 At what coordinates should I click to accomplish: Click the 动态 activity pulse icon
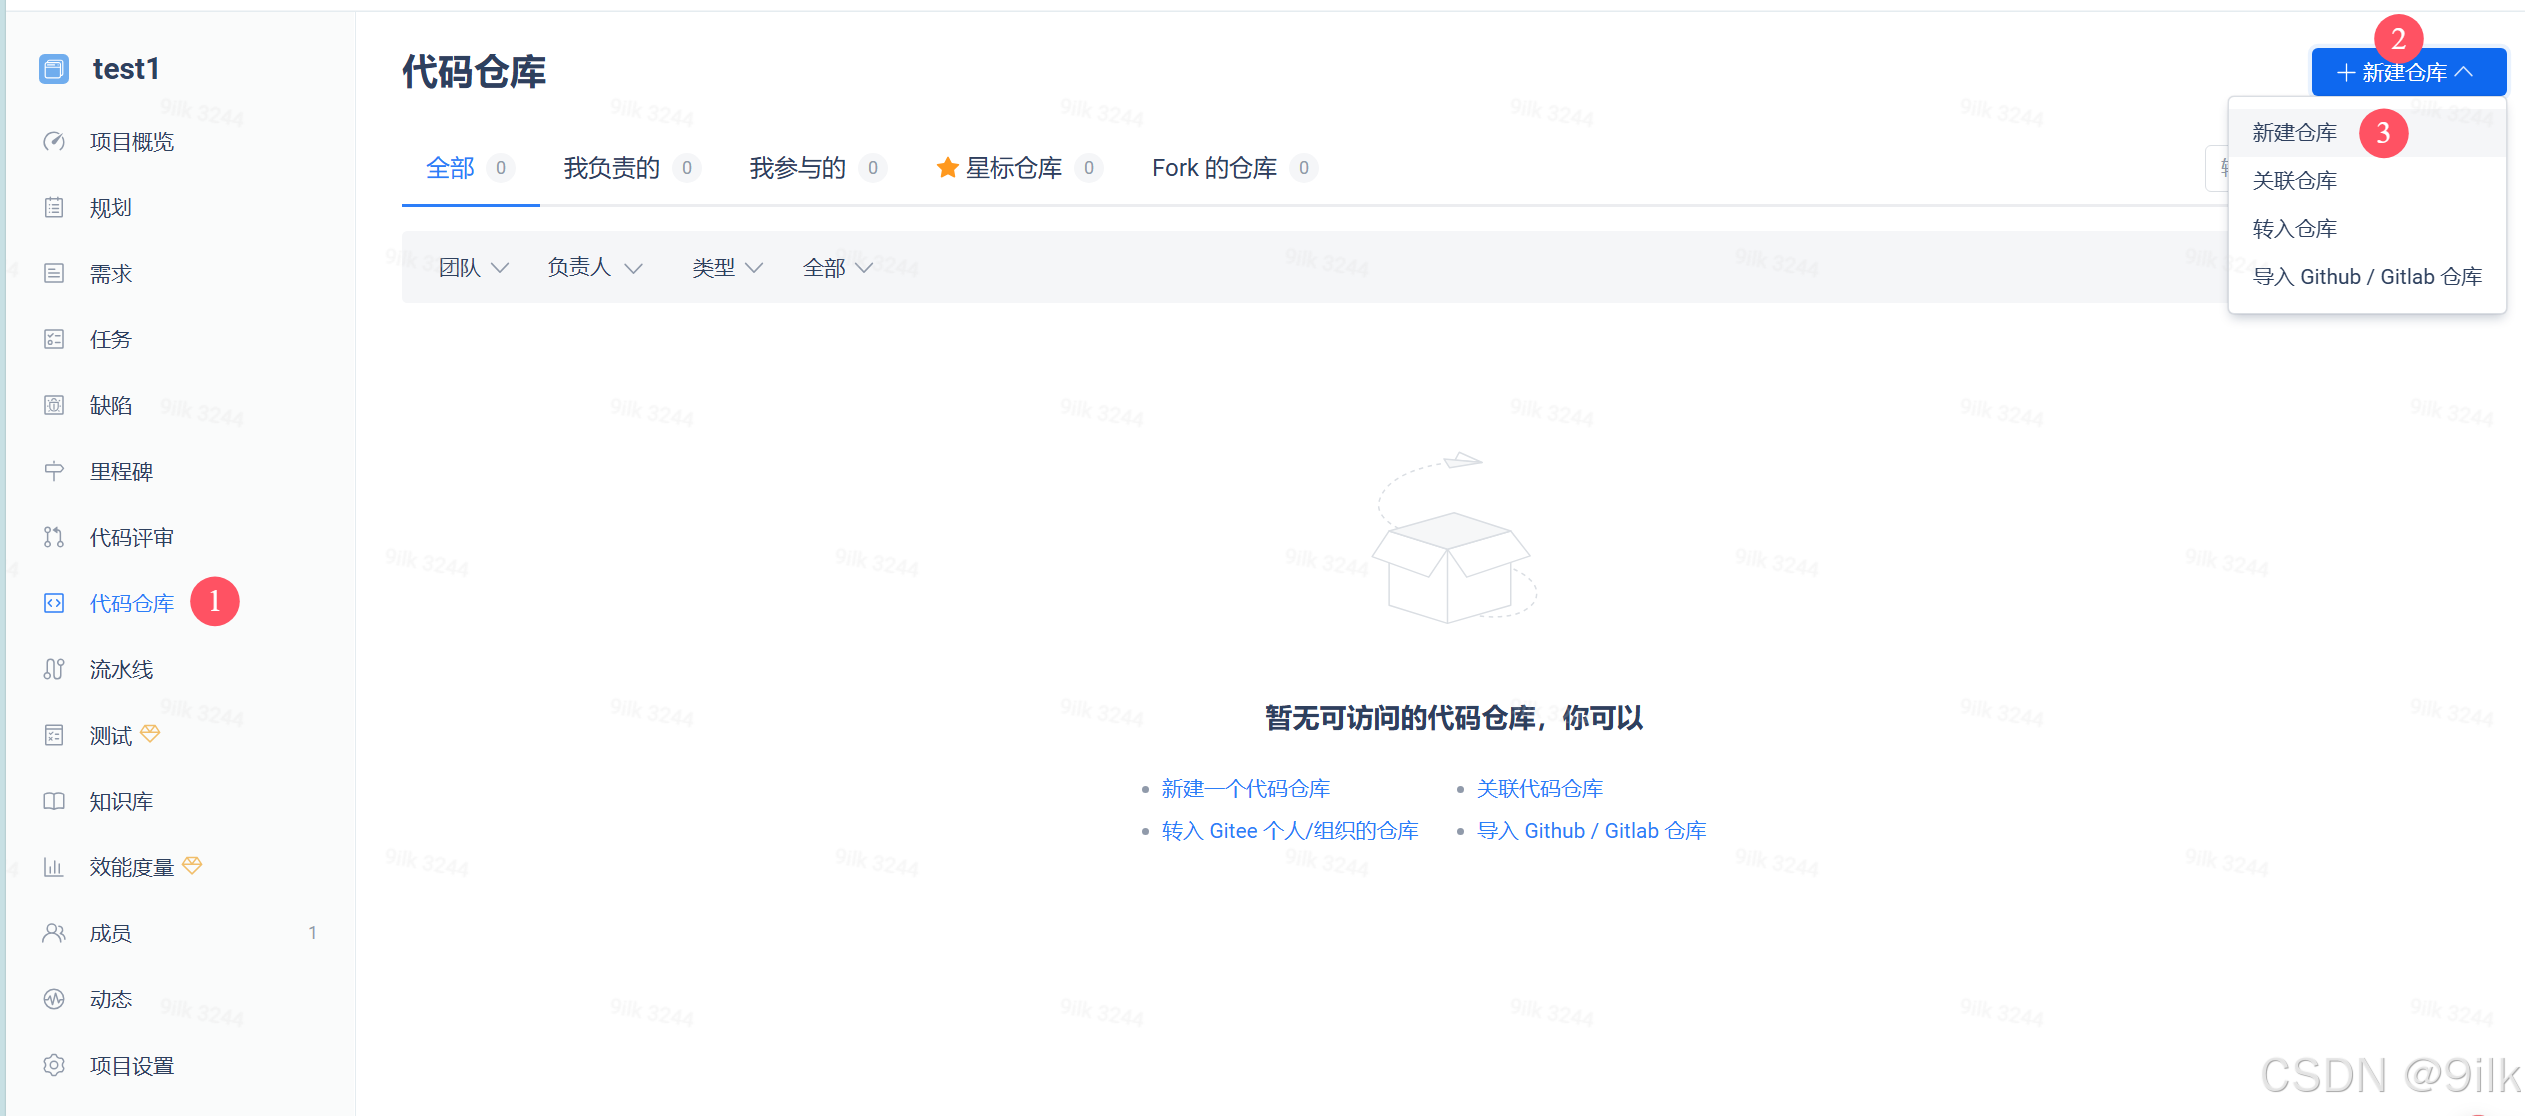pos(54,999)
